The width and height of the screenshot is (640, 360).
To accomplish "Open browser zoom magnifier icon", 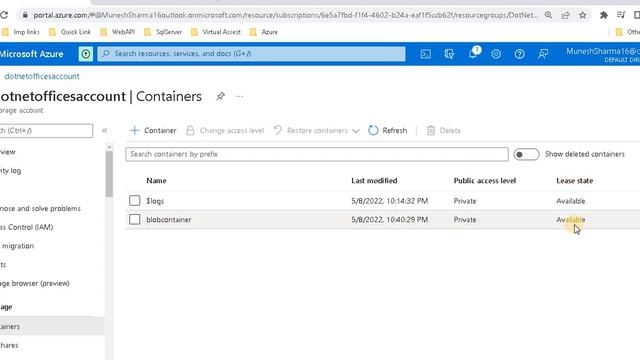I will point(548,15).
